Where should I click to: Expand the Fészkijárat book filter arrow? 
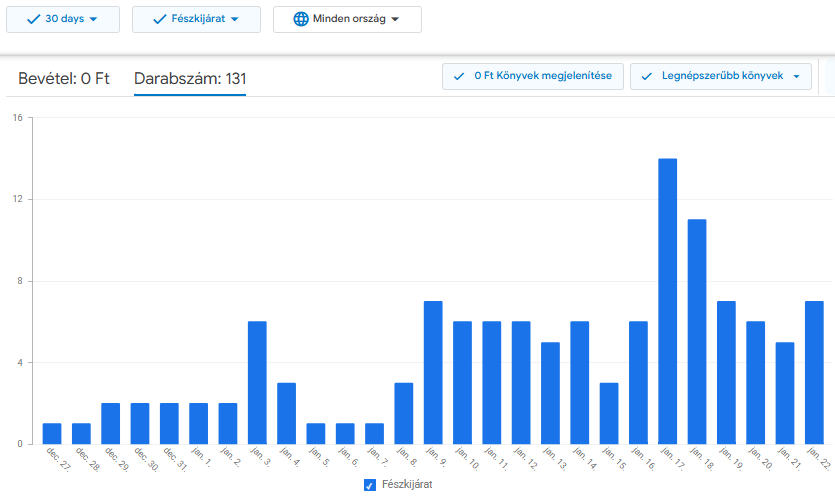coord(234,20)
